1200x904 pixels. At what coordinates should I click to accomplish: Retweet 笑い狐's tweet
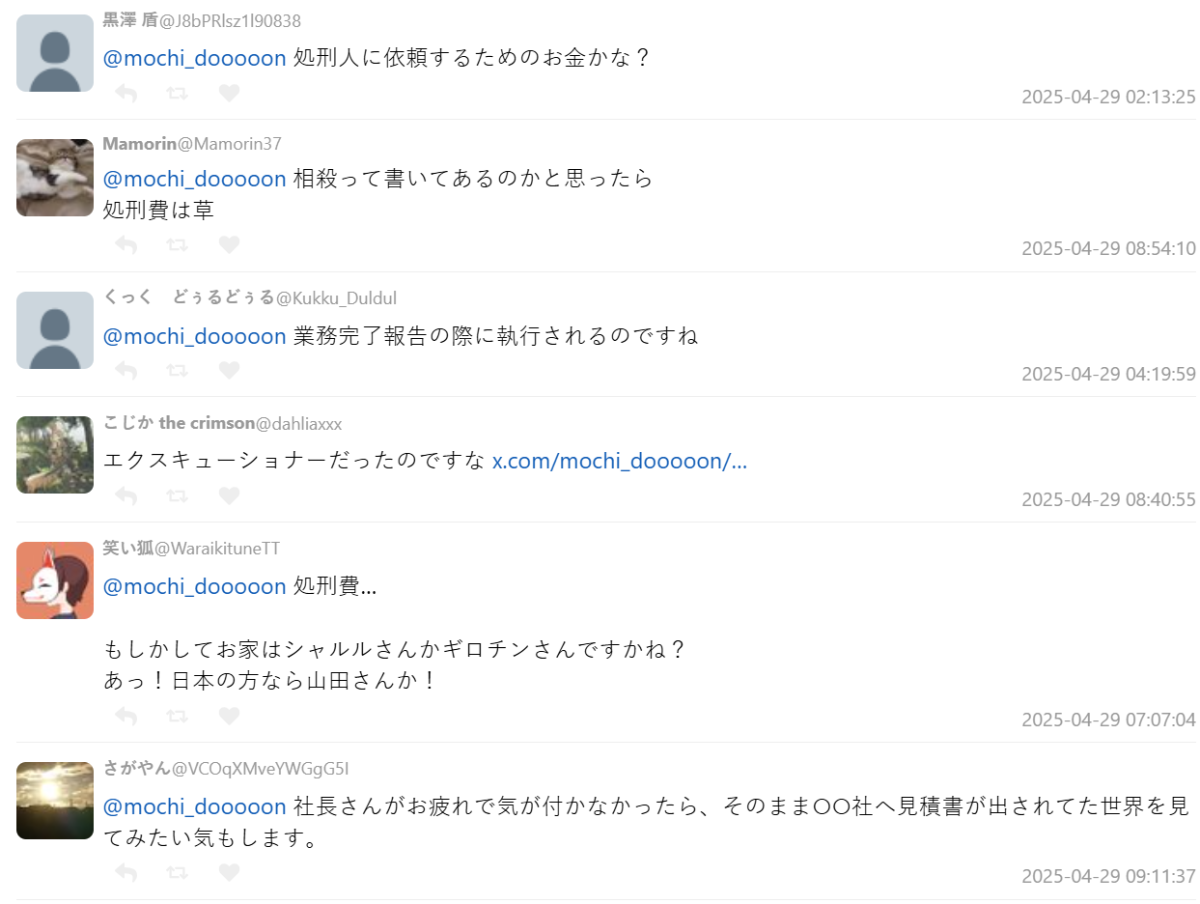click(178, 715)
